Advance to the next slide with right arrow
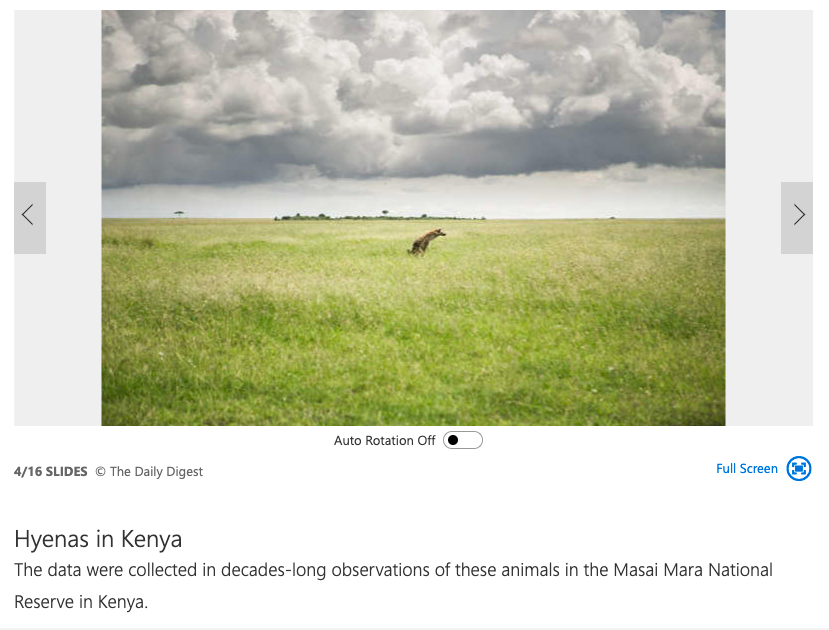Image resolution: width=829 pixels, height=630 pixels. tap(797, 217)
